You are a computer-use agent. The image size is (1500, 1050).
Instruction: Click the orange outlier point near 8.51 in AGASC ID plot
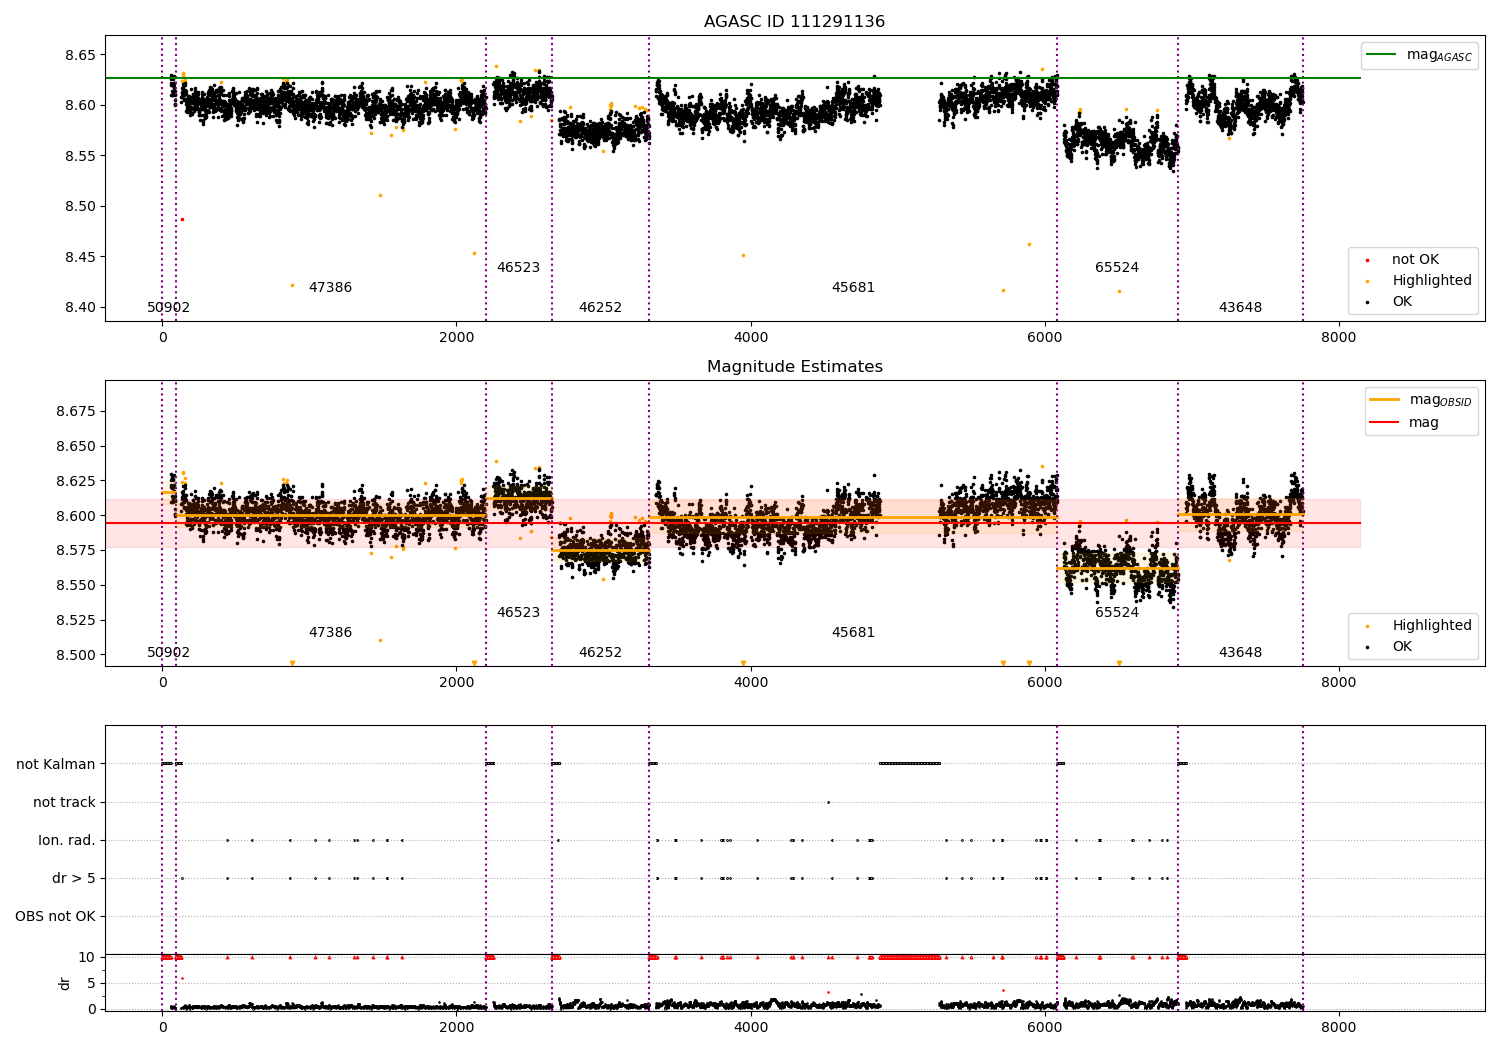380,195
